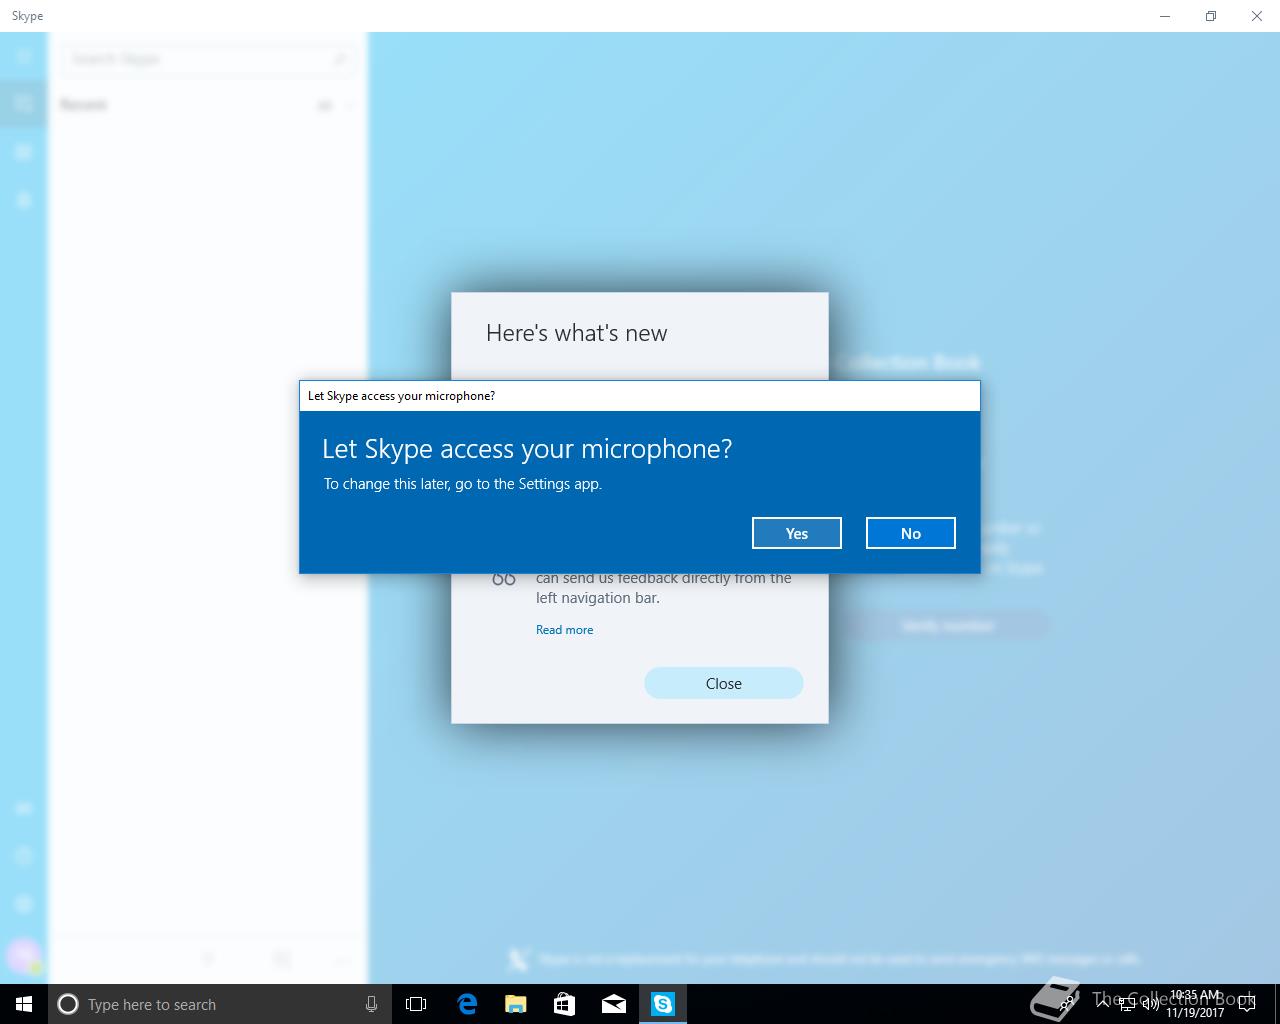Focus the blurred Search Skype field
The width and height of the screenshot is (1280, 1024).
coord(209,59)
